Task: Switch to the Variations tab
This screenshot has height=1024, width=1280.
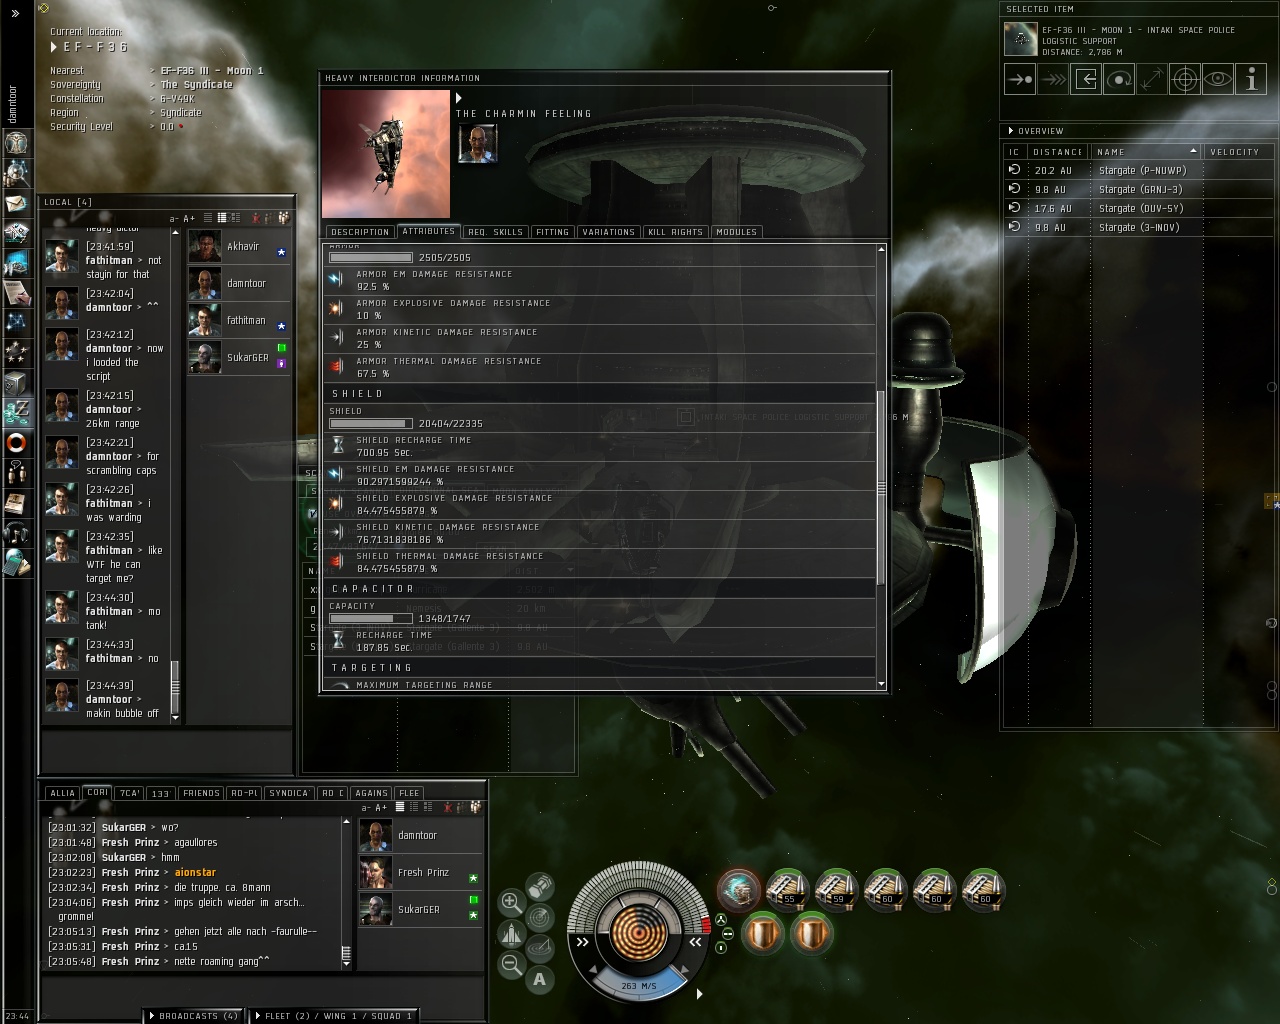Action: coord(608,232)
